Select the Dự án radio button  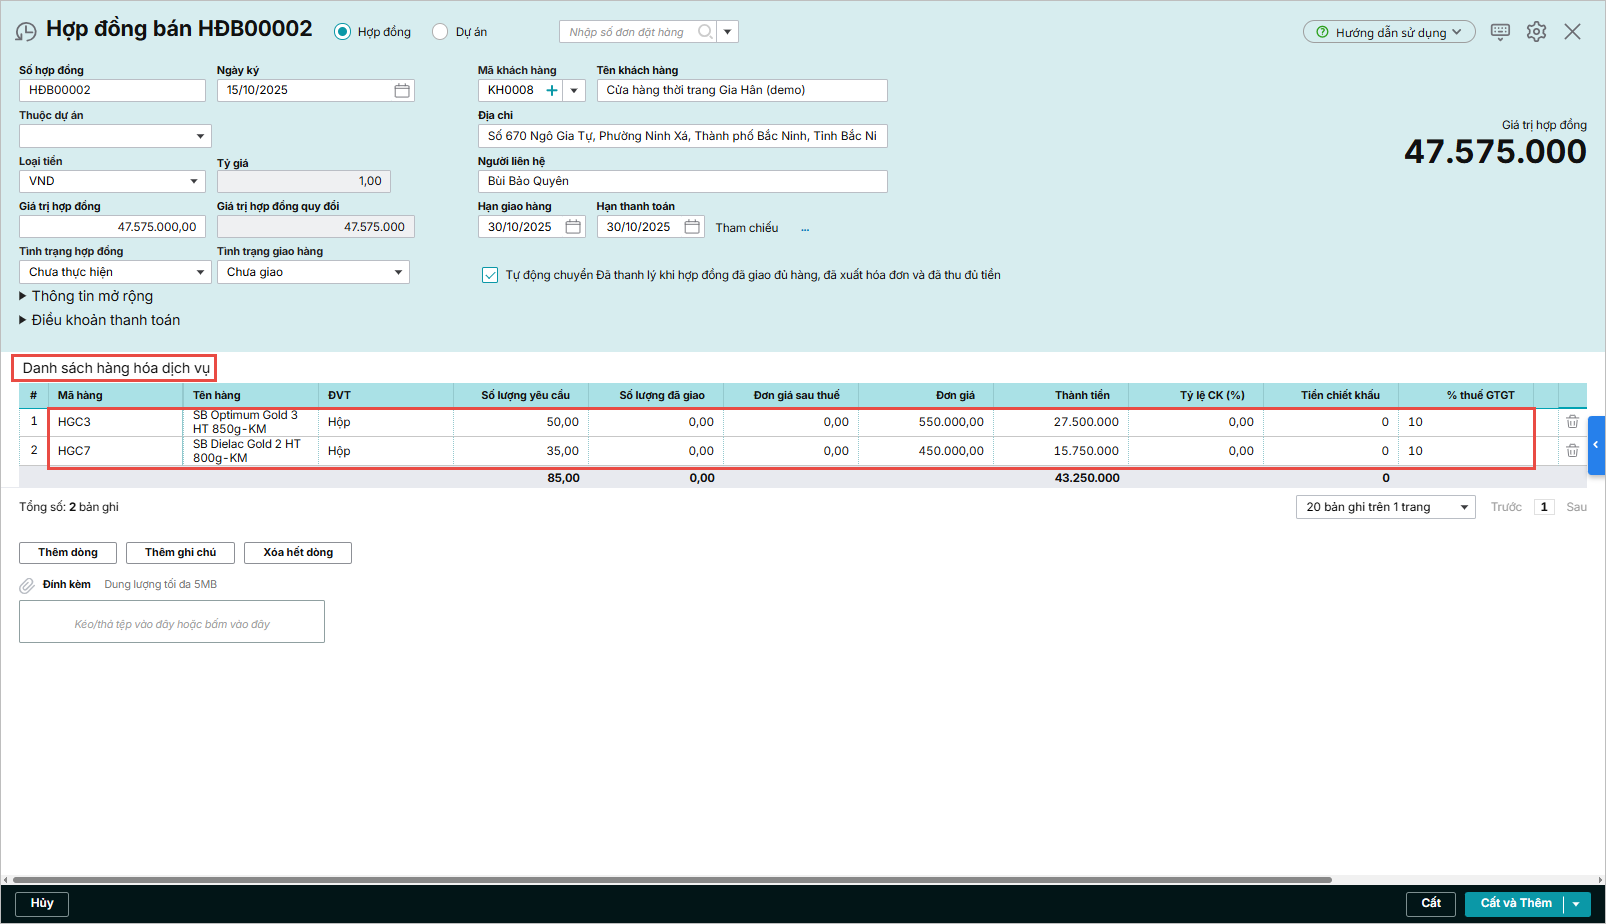click(x=440, y=32)
